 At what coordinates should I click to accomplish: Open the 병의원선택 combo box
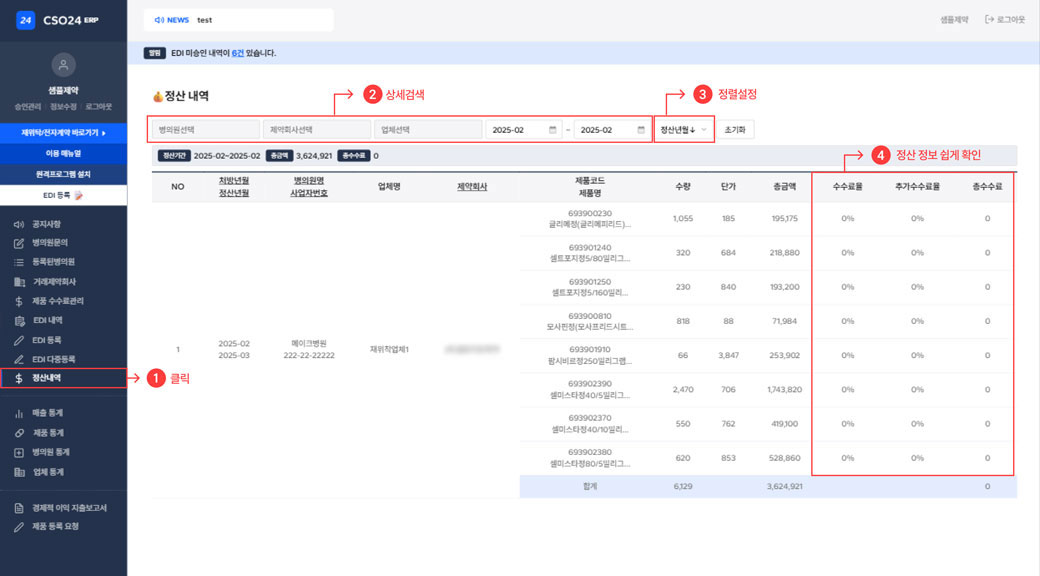[x=206, y=130]
